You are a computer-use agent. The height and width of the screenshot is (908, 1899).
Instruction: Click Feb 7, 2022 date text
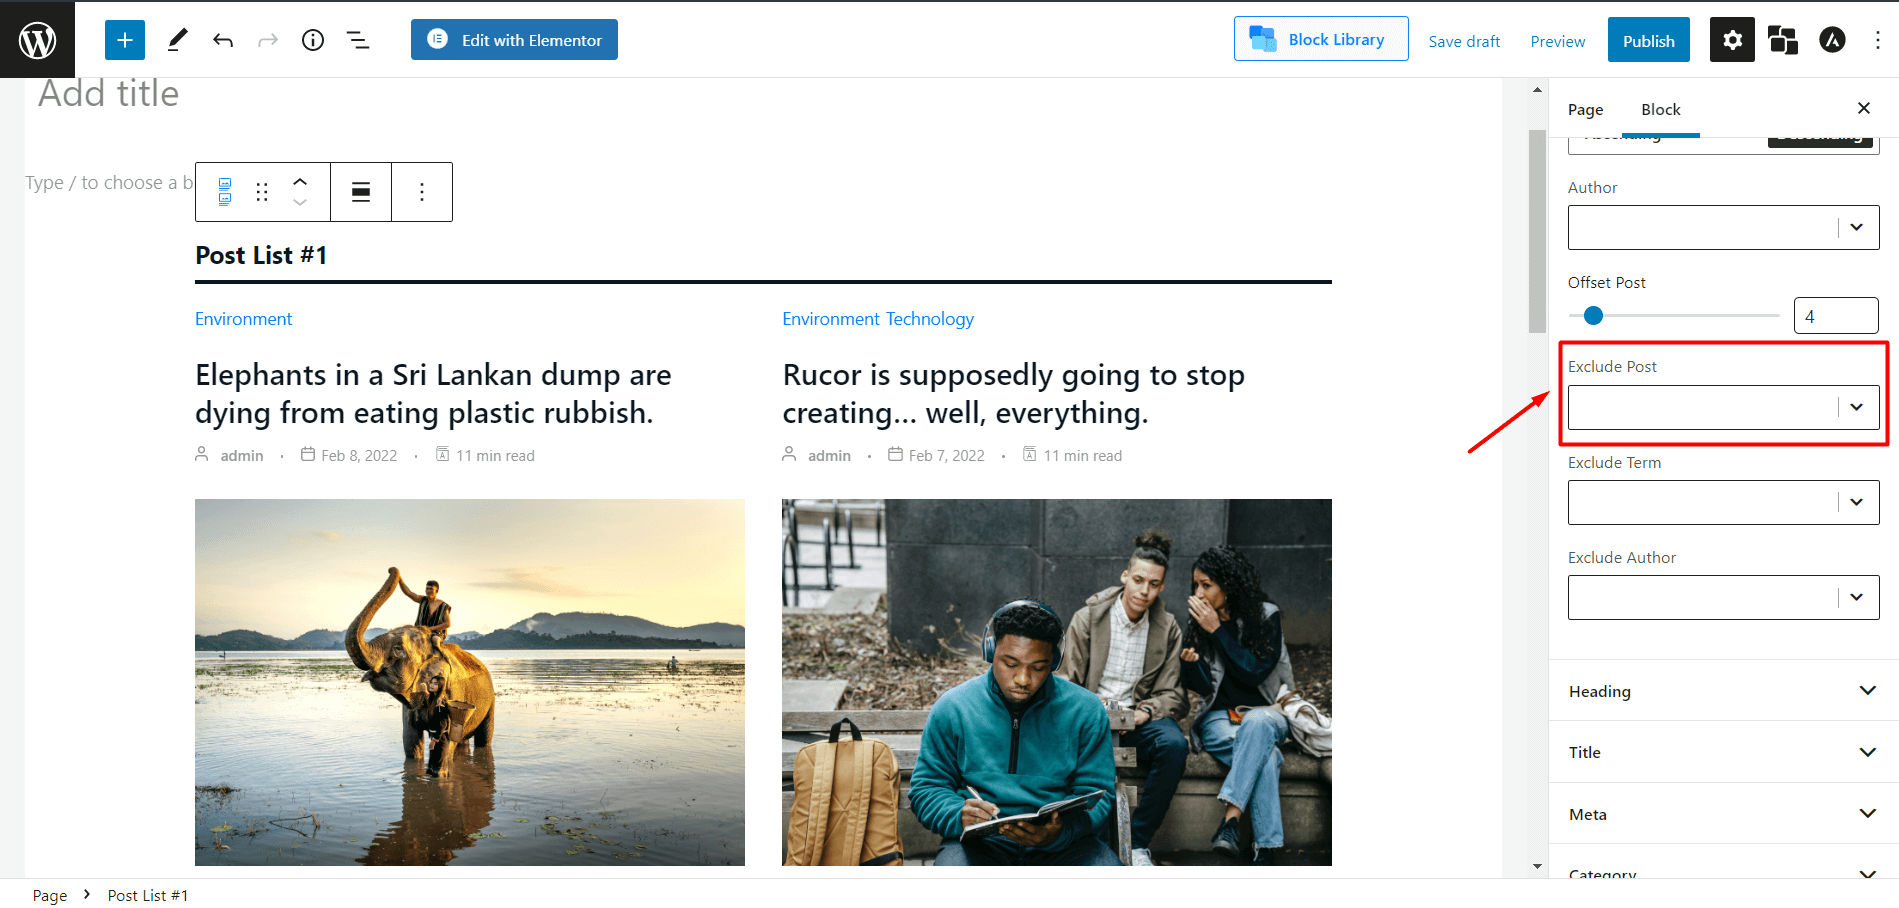(946, 456)
